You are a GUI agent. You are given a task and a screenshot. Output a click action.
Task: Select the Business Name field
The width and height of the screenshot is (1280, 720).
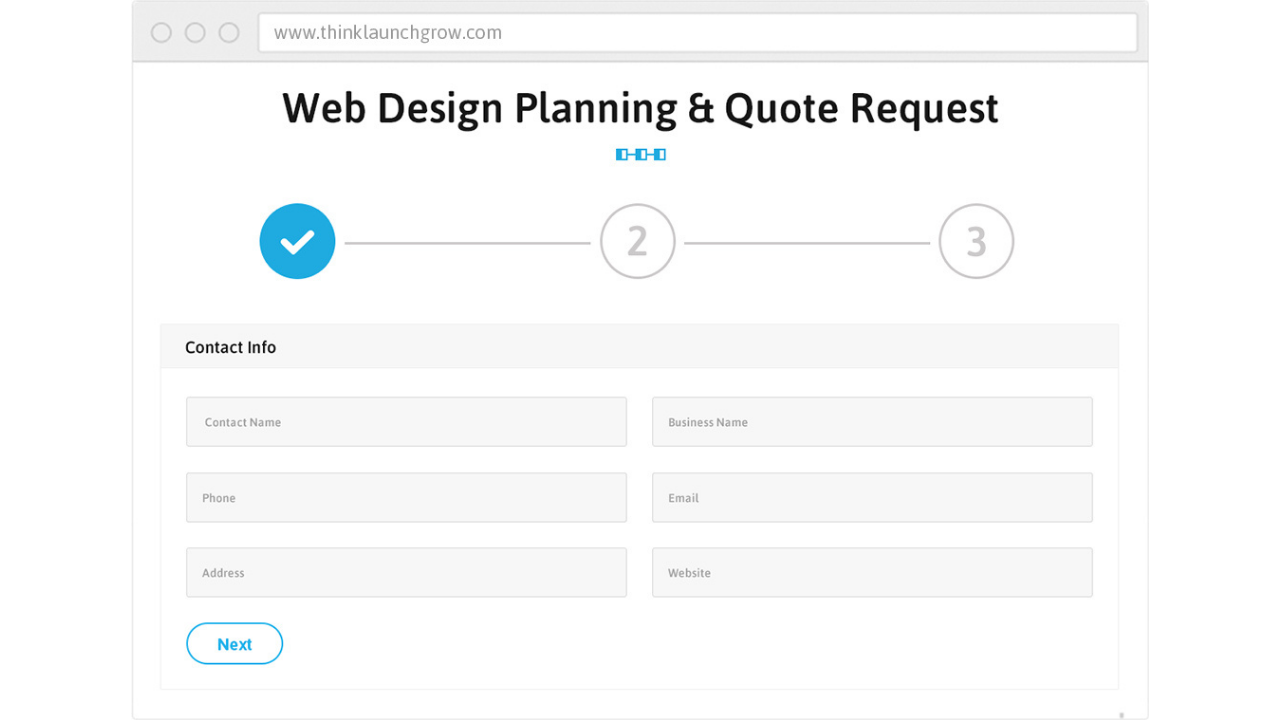pos(871,422)
